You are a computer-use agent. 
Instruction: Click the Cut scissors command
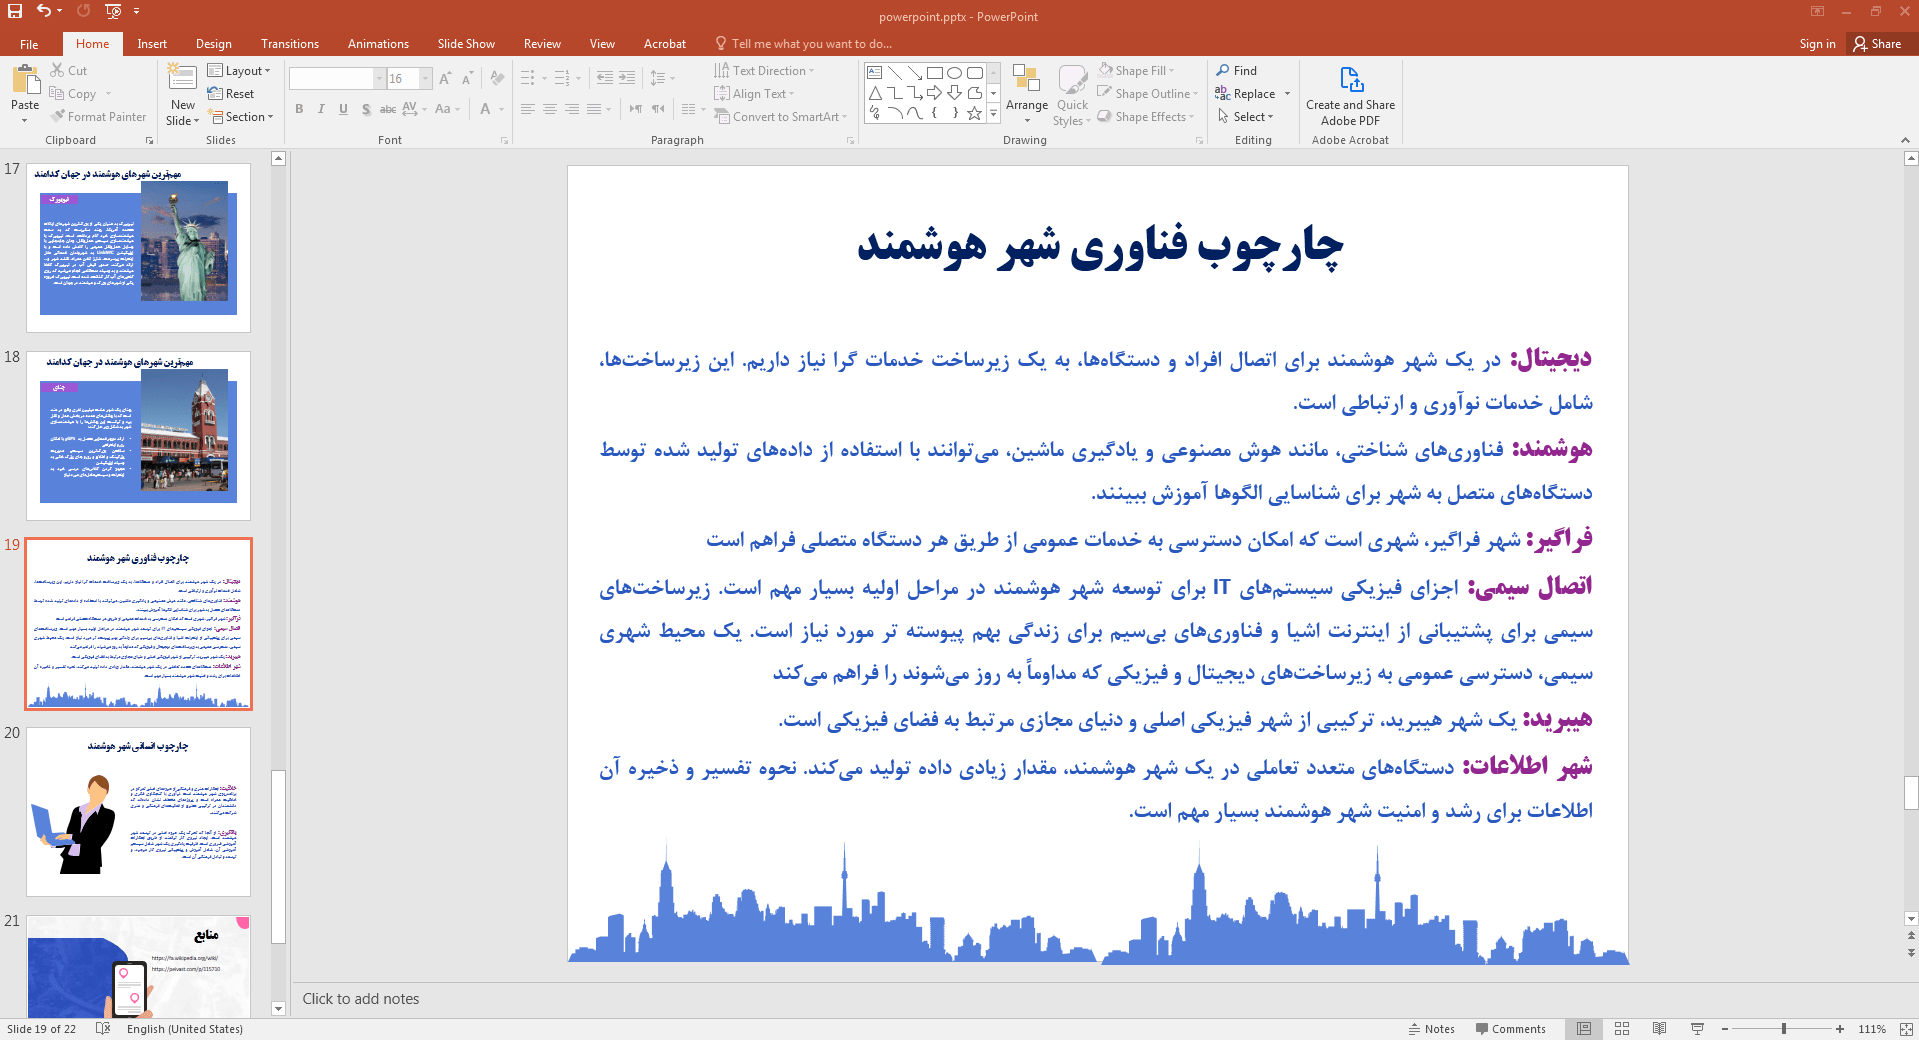[x=69, y=71]
